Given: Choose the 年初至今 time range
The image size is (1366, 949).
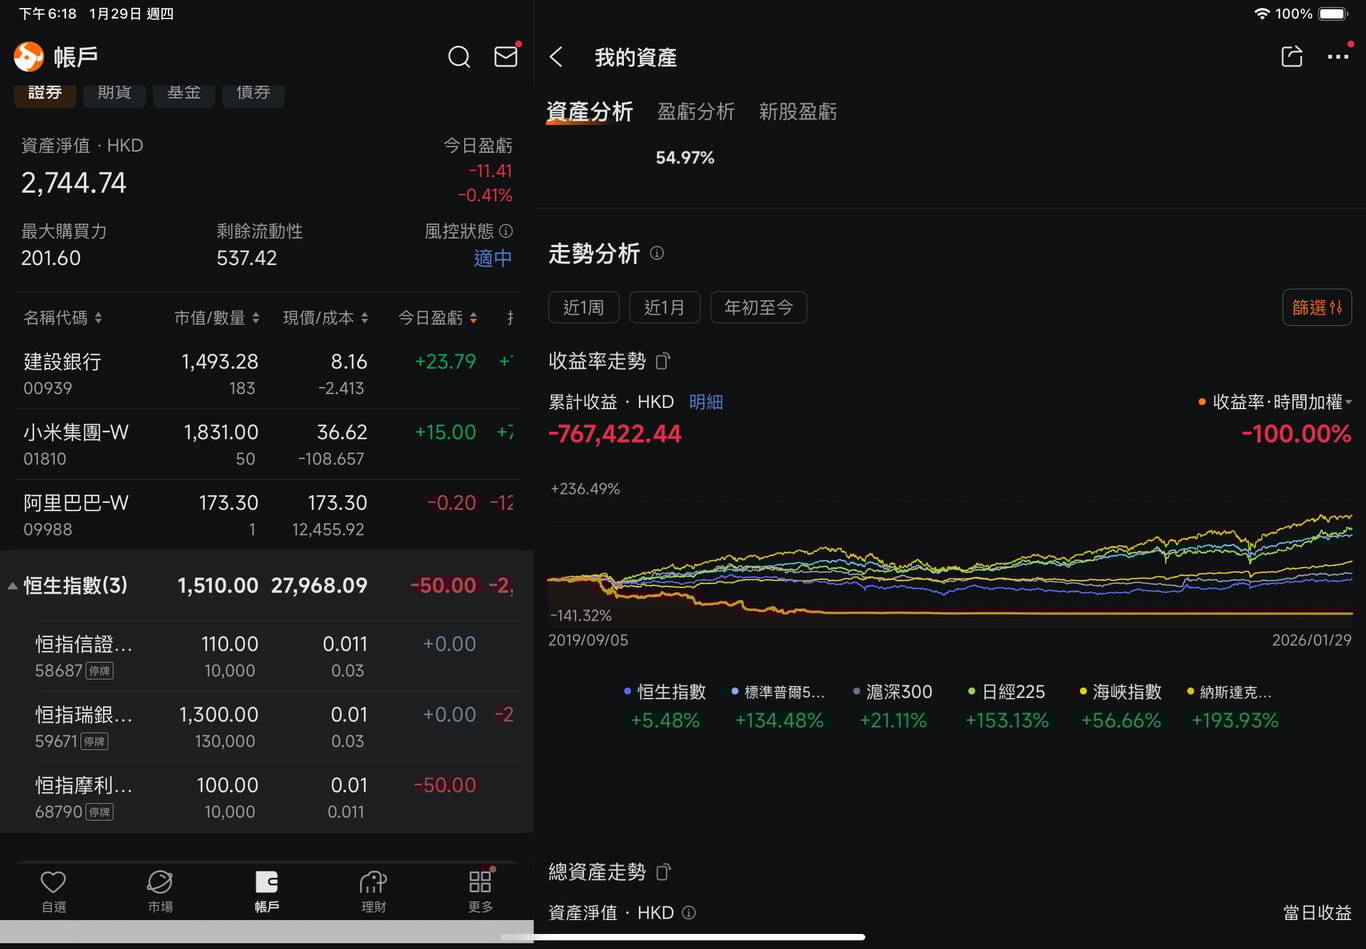Looking at the screenshot, I should point(759,307).
